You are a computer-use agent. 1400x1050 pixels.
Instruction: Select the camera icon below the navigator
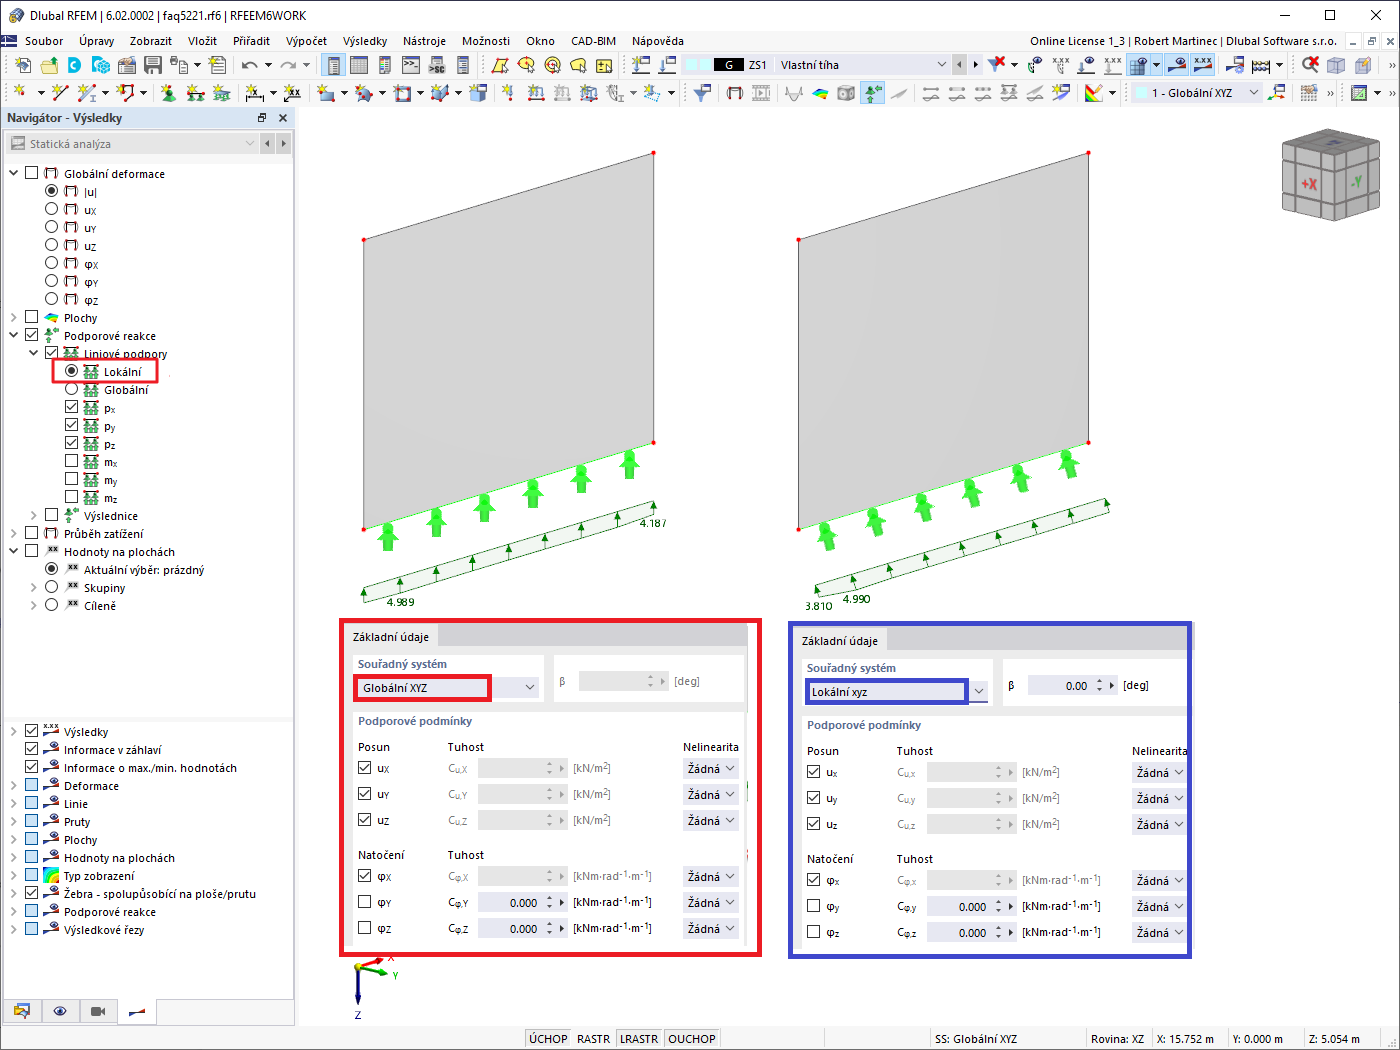point(97,1011)
